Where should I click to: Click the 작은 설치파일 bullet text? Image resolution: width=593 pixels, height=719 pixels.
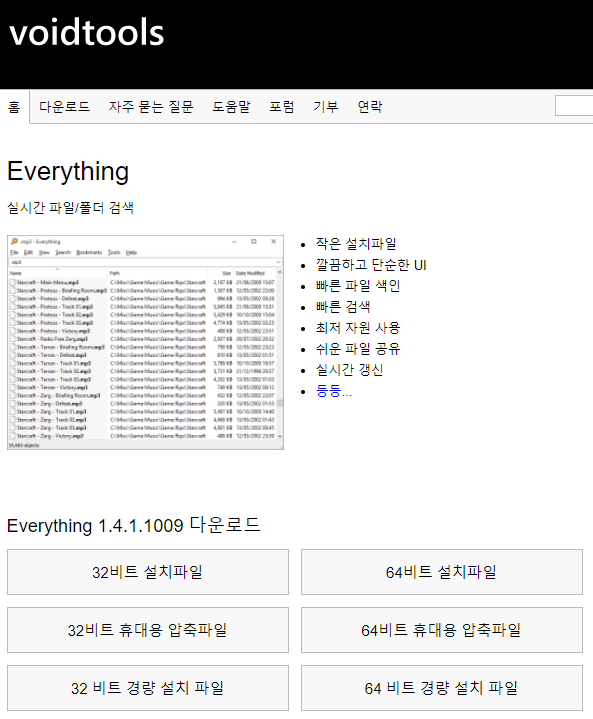click(356, 243)
